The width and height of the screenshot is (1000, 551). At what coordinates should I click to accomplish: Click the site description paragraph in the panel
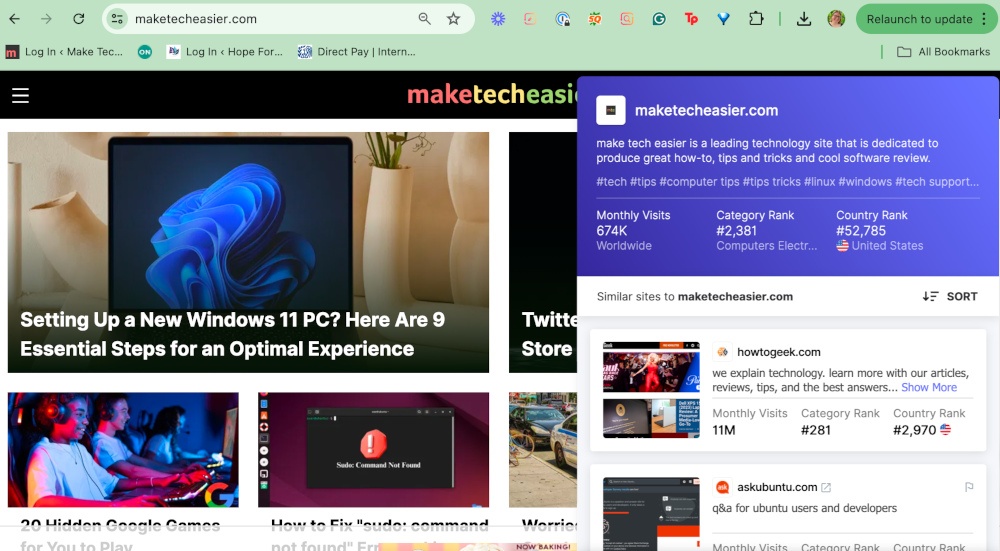pos(767,151)
